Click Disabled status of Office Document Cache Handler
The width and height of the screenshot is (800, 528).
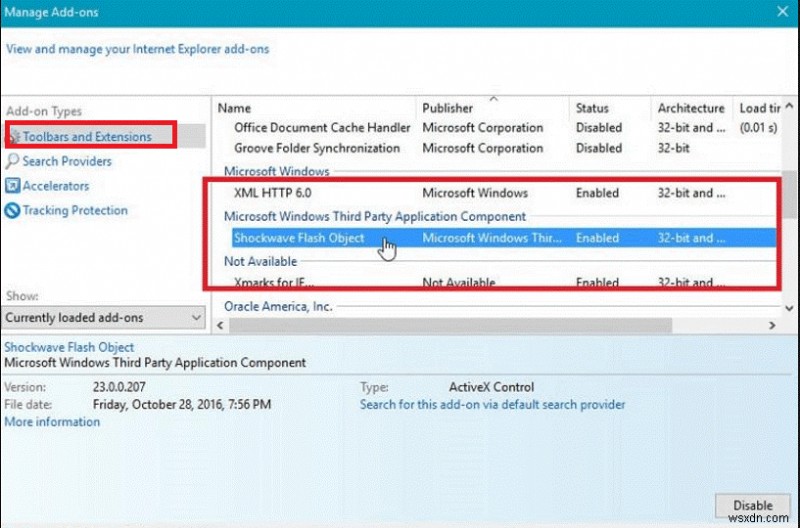(599, 128)
